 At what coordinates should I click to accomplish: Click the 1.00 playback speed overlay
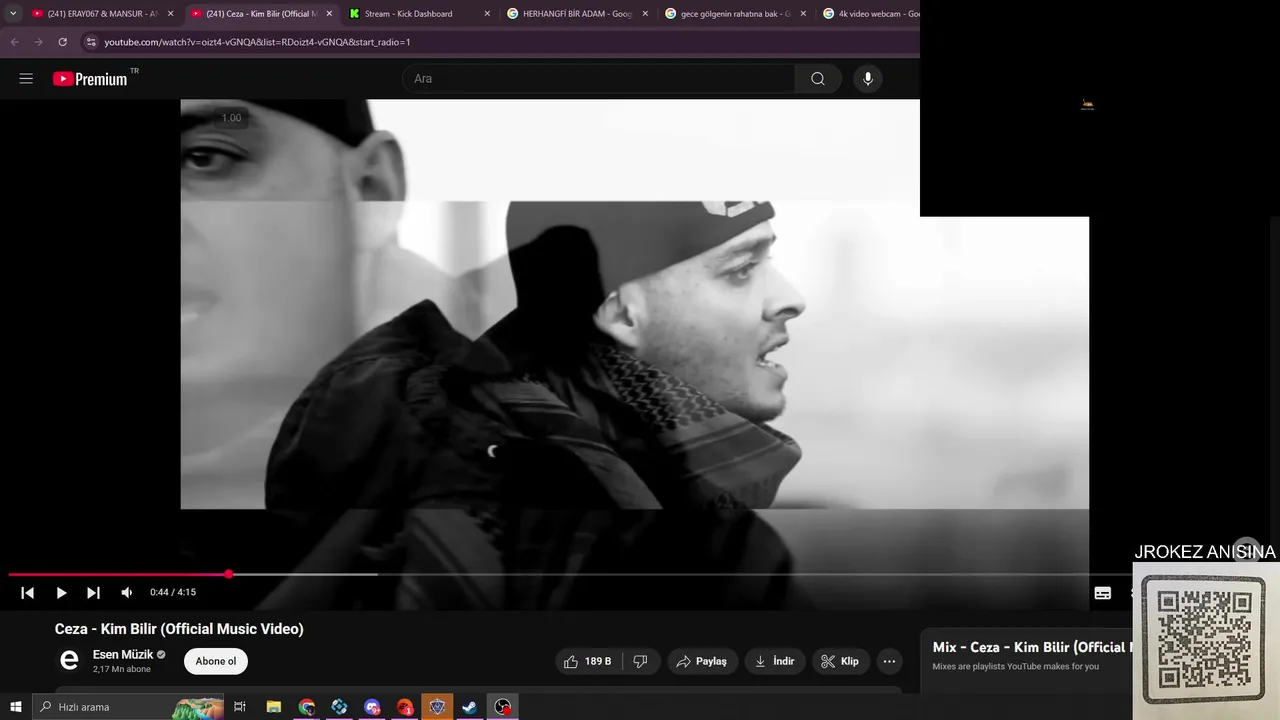click(x=231, y=118)
